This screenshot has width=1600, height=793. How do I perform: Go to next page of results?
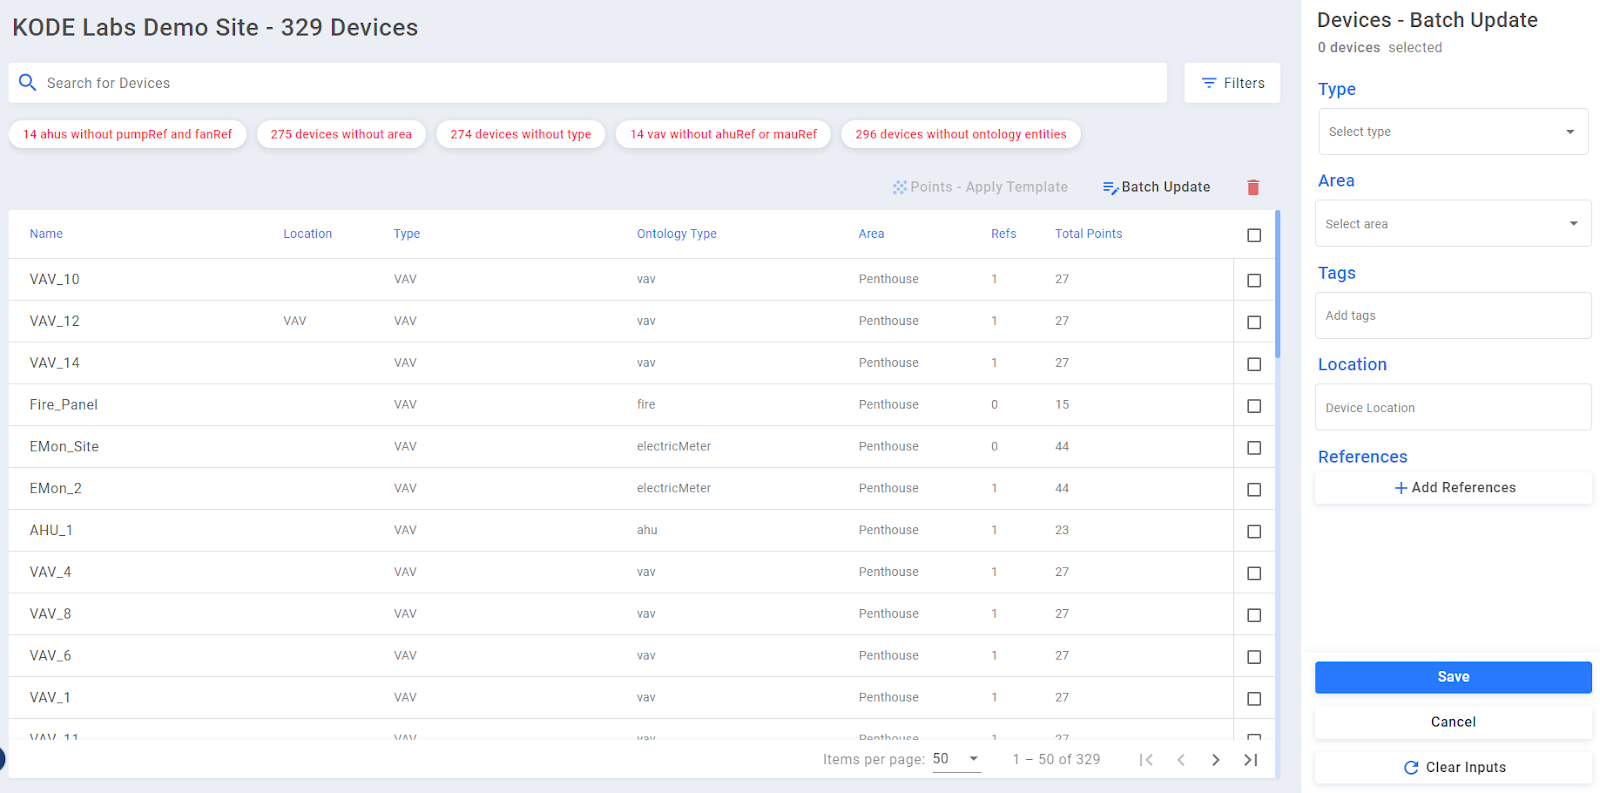pos(1216,760)
